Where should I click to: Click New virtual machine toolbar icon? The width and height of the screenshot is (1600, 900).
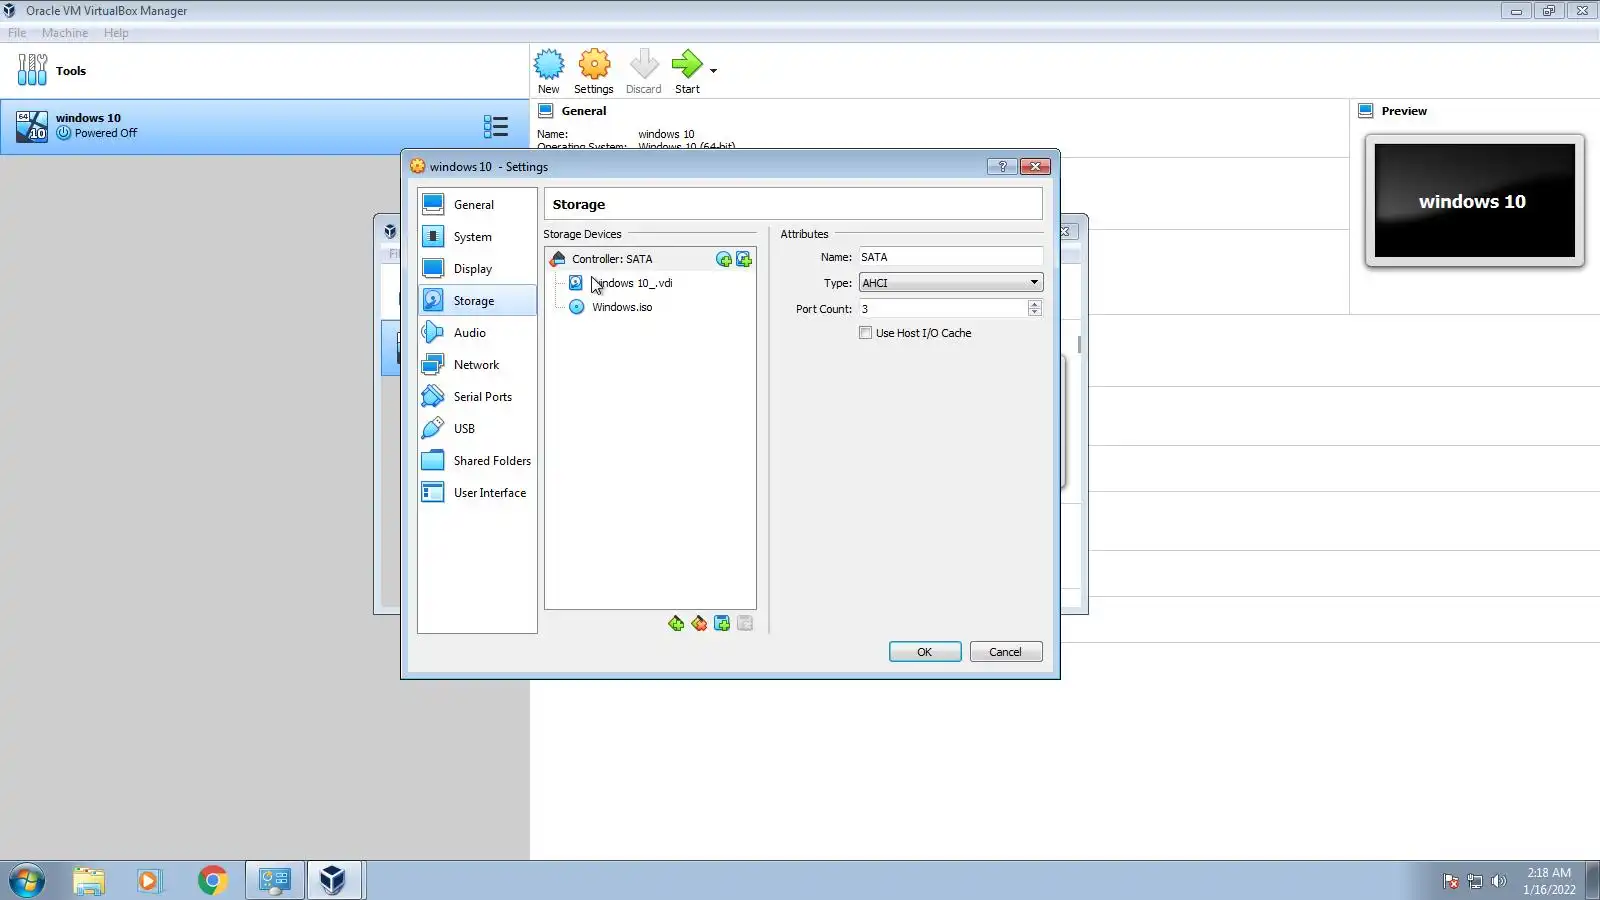[549, 71]
